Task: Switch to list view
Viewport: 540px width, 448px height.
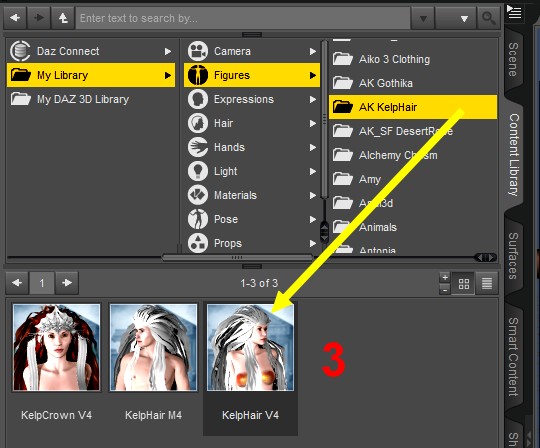Action: pyautogui.click(x=487, y=283)
